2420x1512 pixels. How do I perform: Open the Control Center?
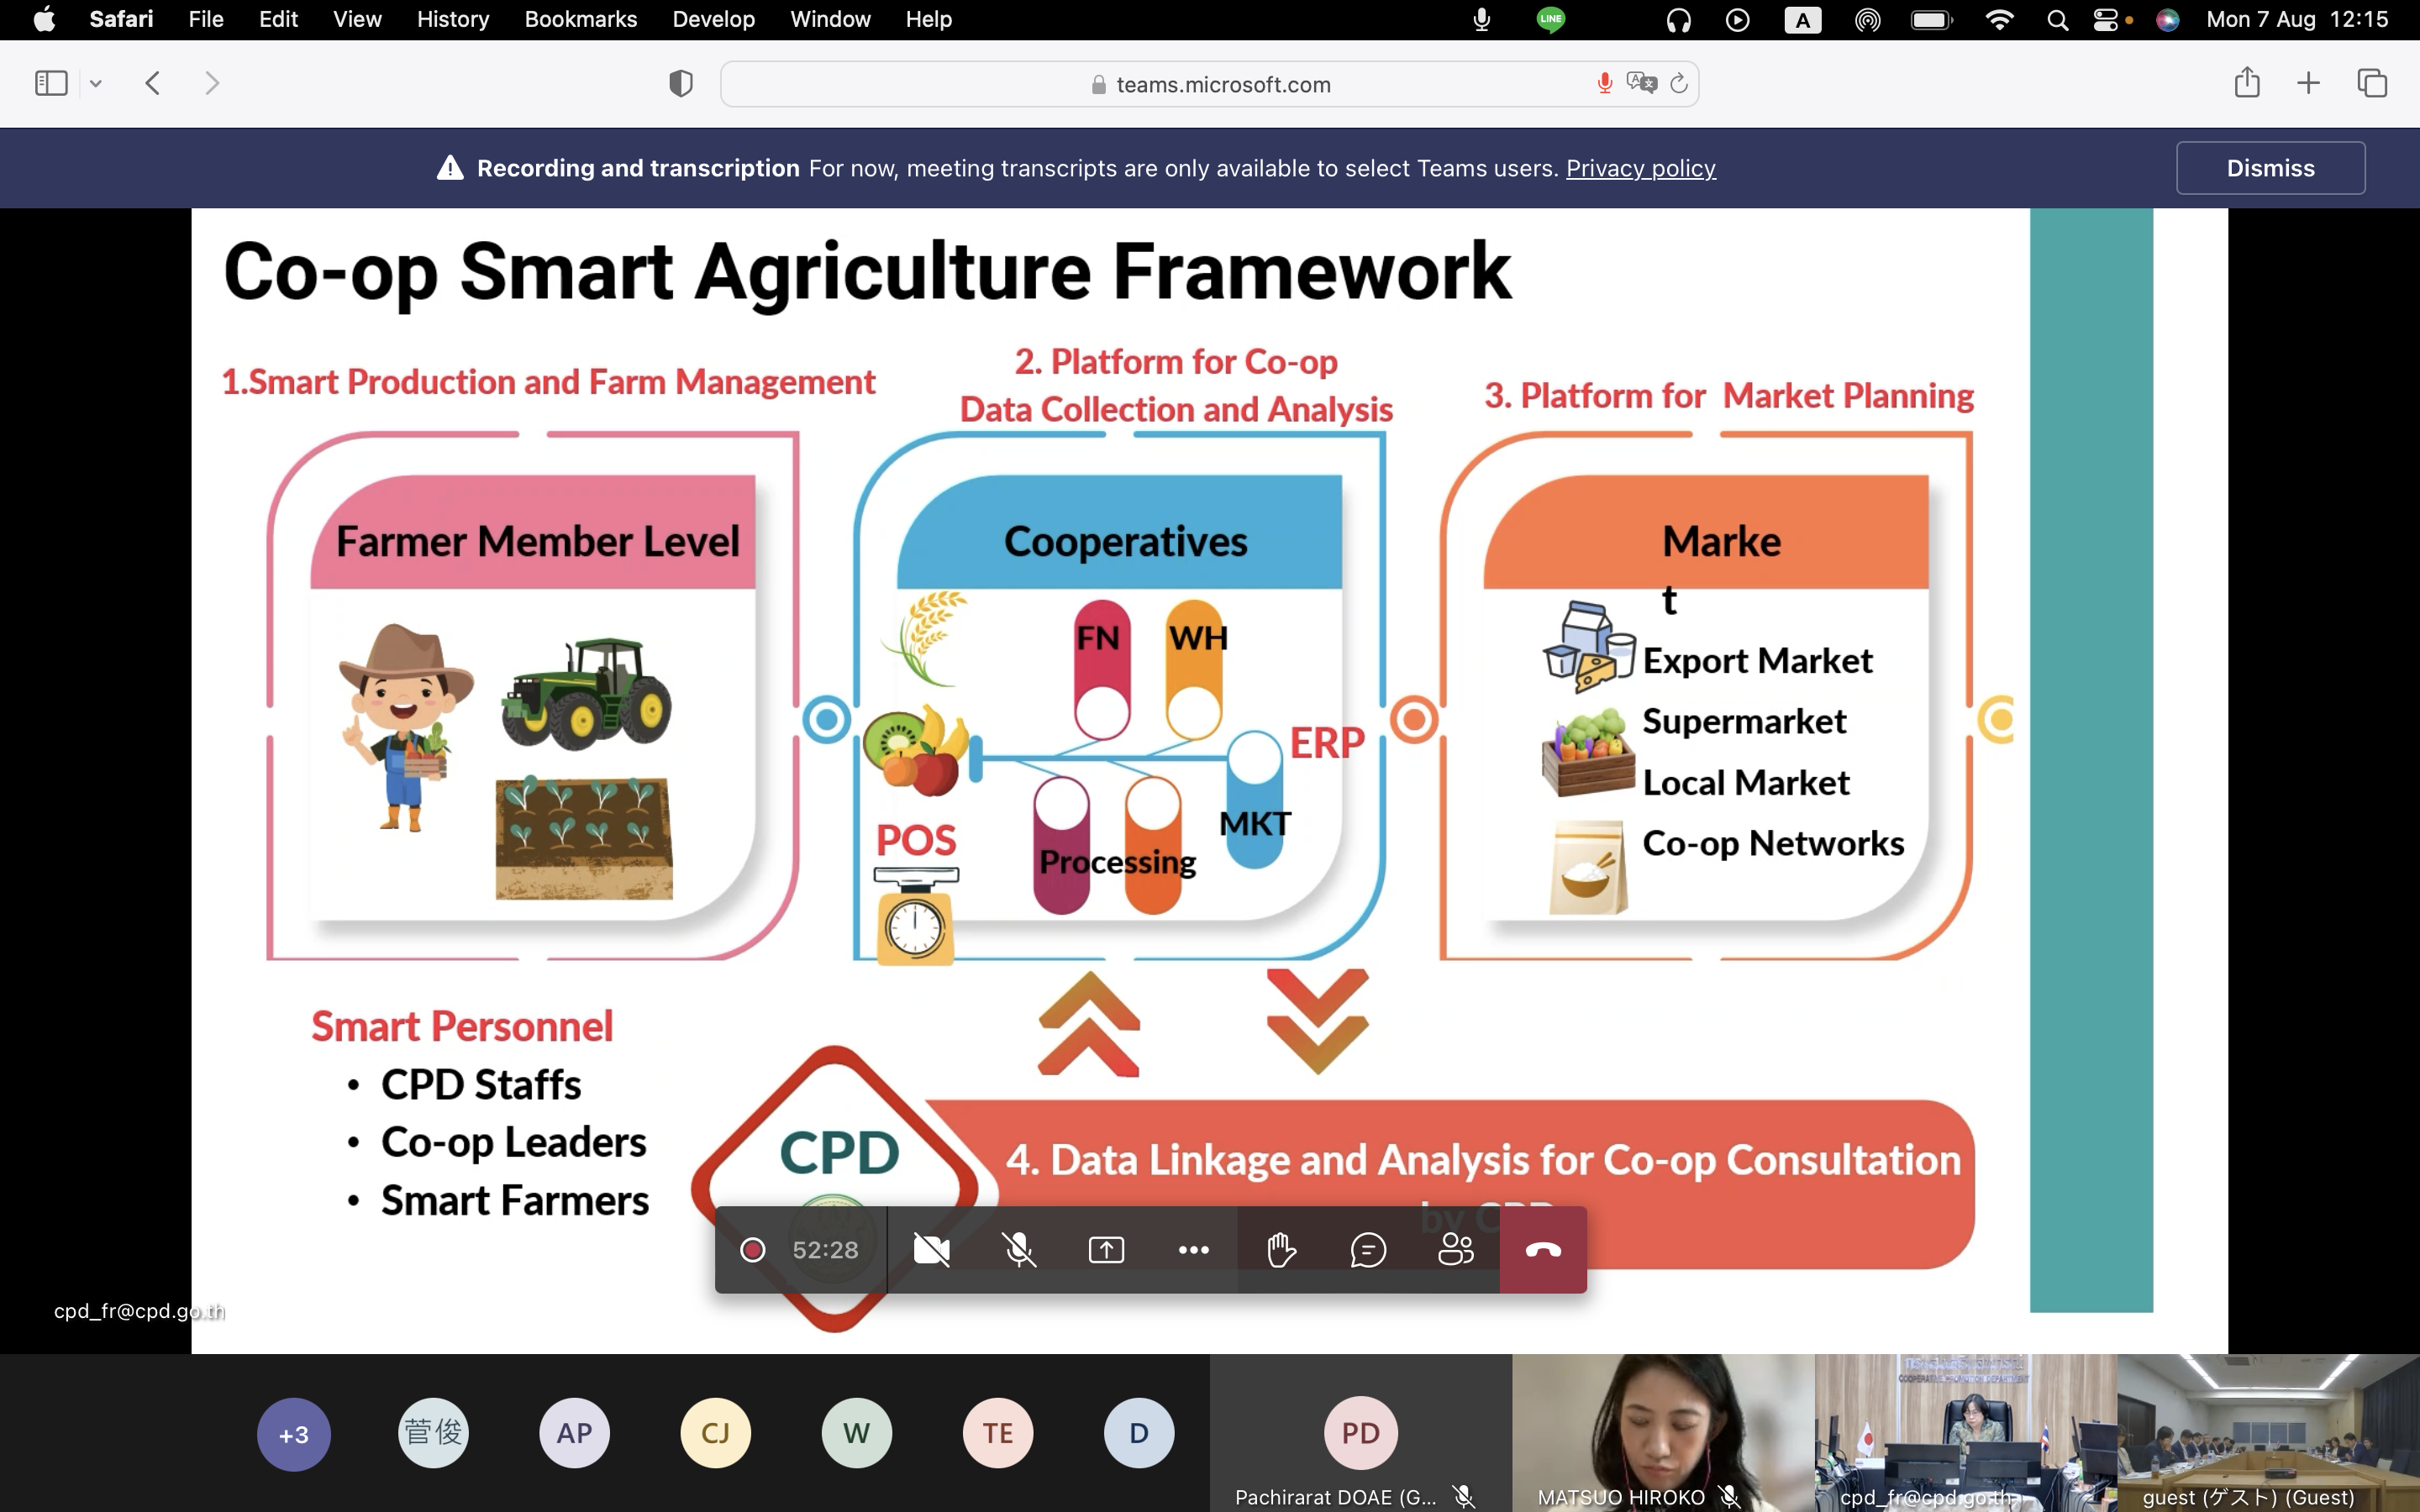(2106, 19)
